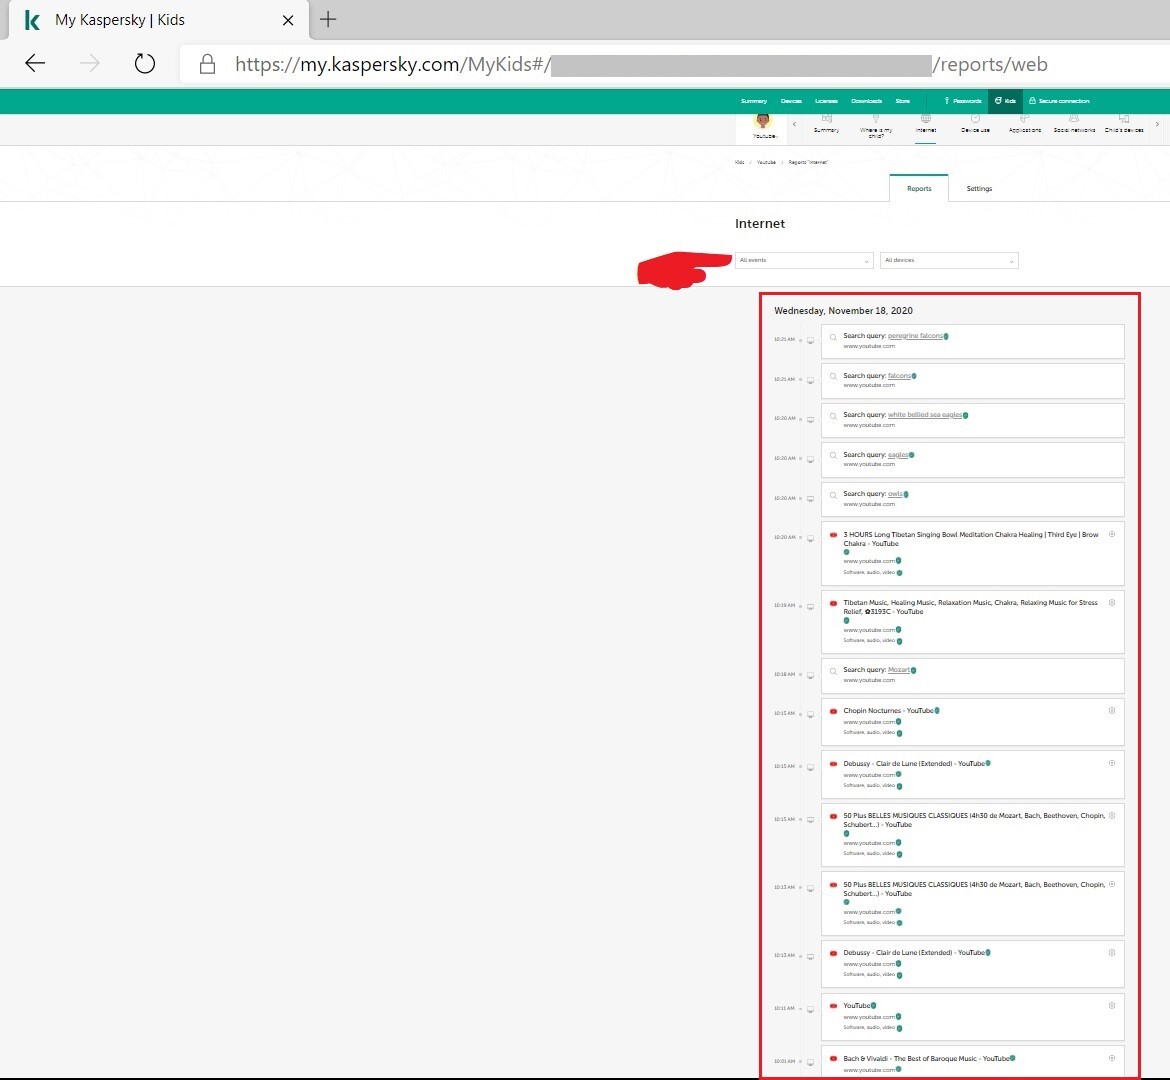Go back with the browser back arrow
Screen dimensions: 1170x1080
pyautogui.click(x=35, y=63)
